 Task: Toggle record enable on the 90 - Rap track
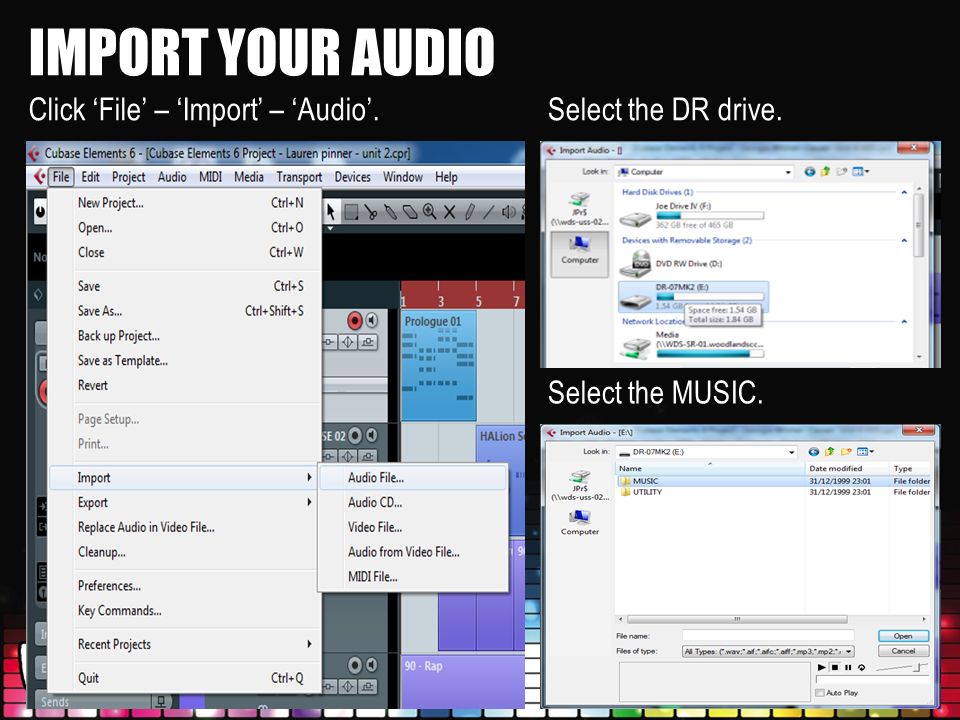pyautogui.click(x=354, y=665)
